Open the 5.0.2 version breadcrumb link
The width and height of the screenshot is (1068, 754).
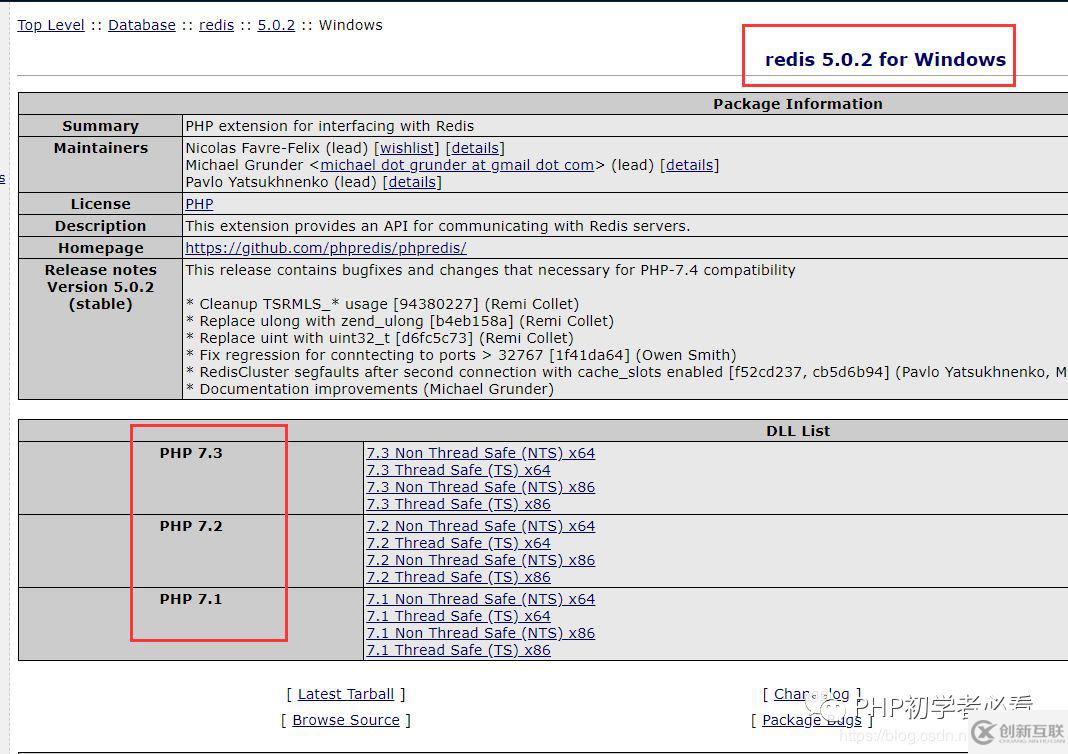pos(276,25)
